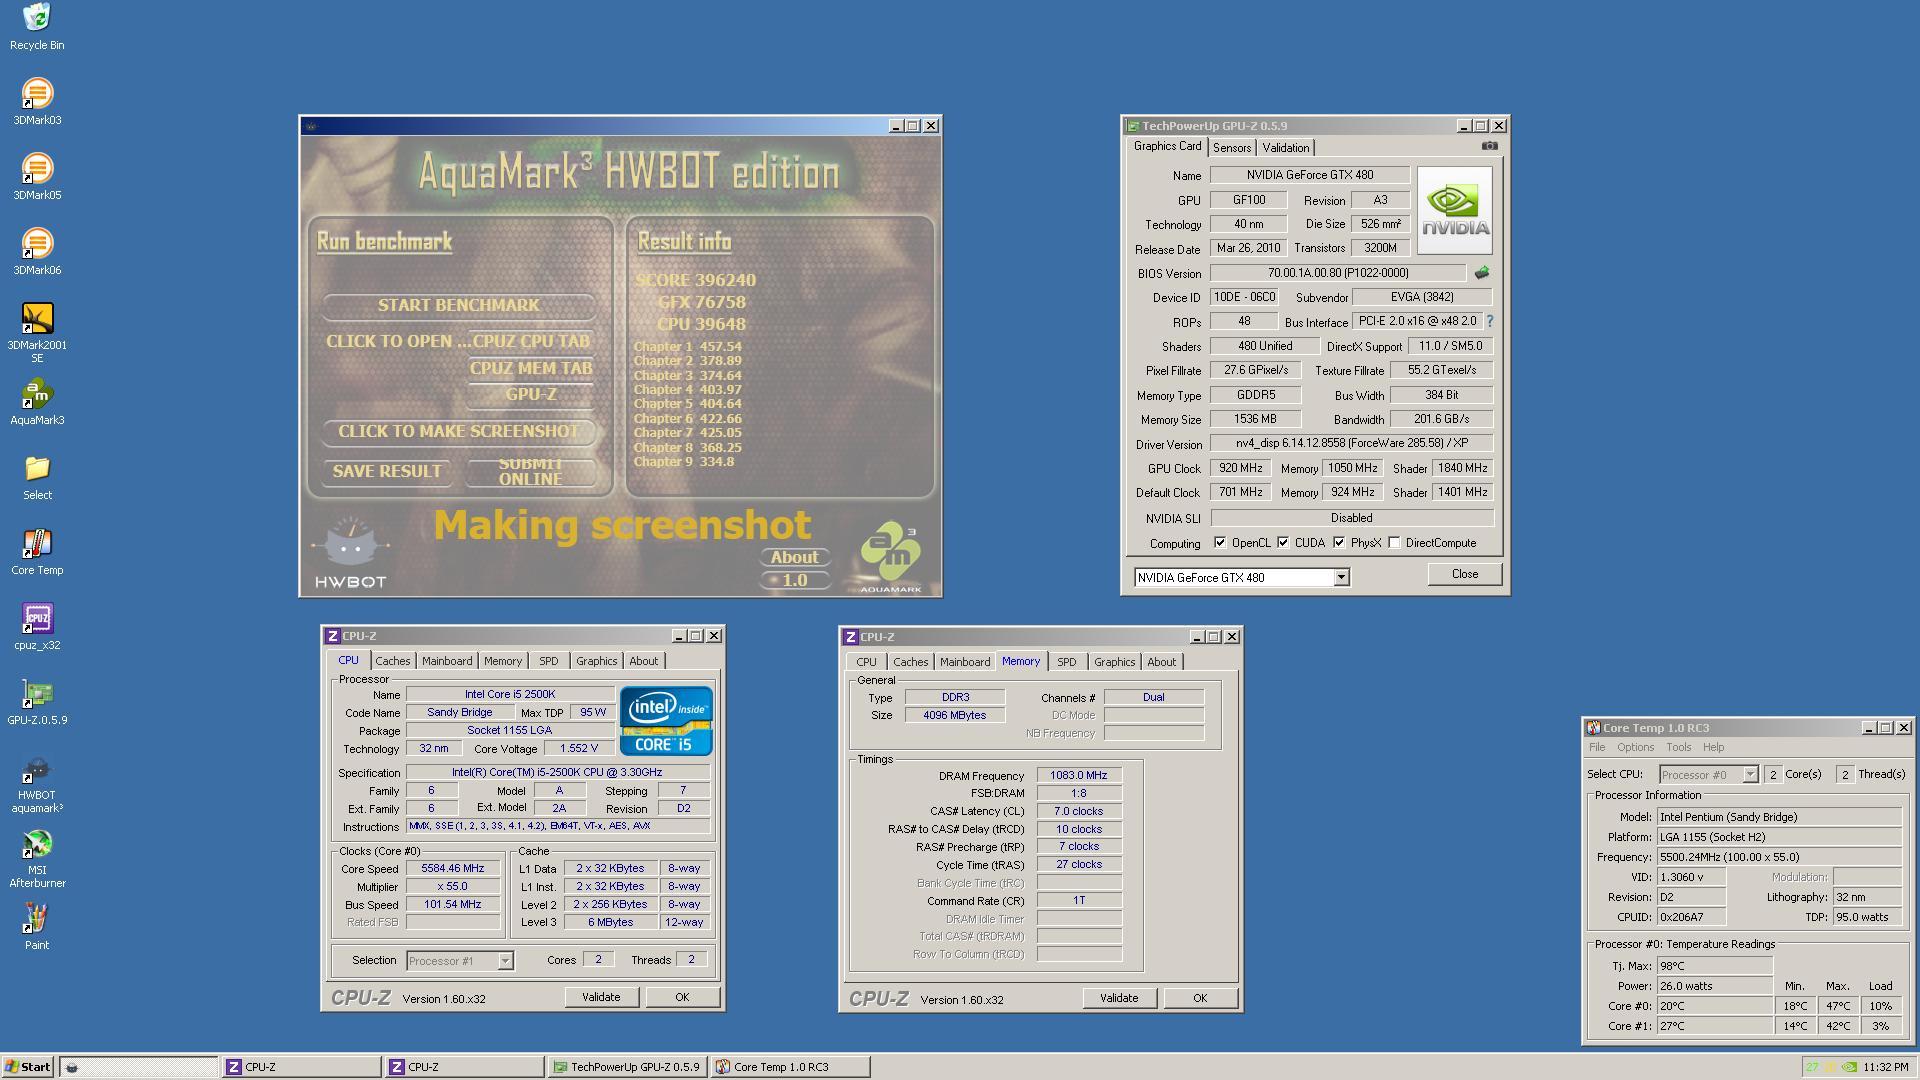Click the Core Speed value in CPU-Z
1920x1080 pixels.
pyautogui.click(x=453, y=868)
